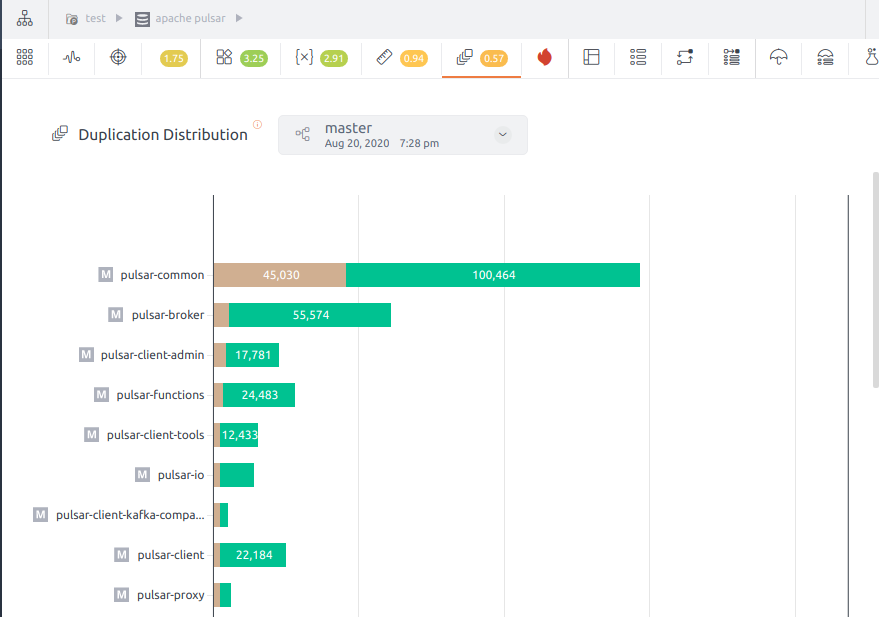
Task: Open the umbrella coverage icon
Action: [778, 58]
